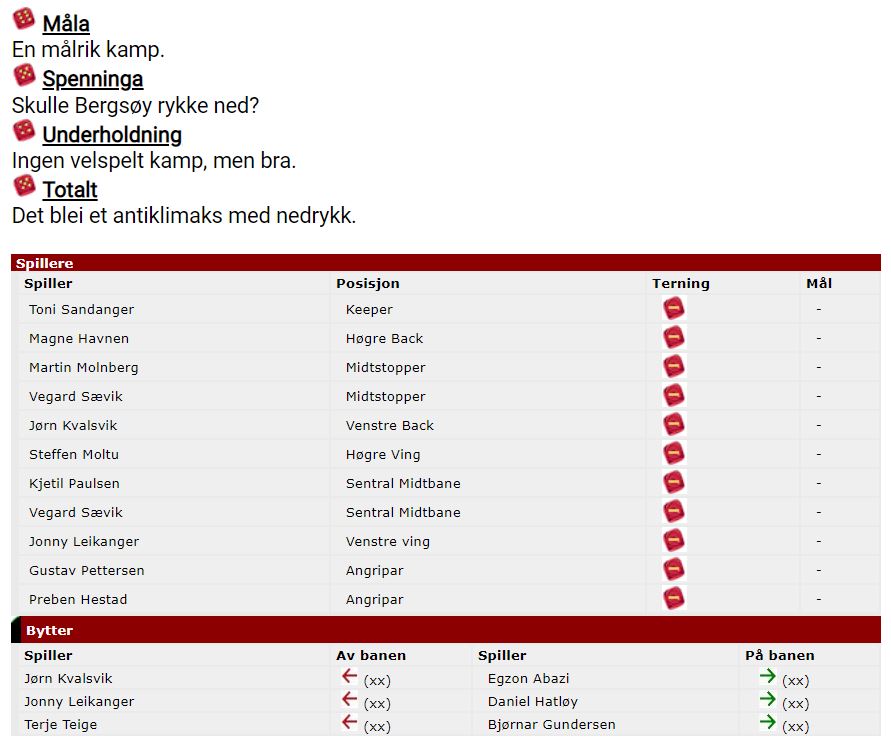Open the Spenninga heading link
Screen dimensions: 891x752
pos(92,79)
